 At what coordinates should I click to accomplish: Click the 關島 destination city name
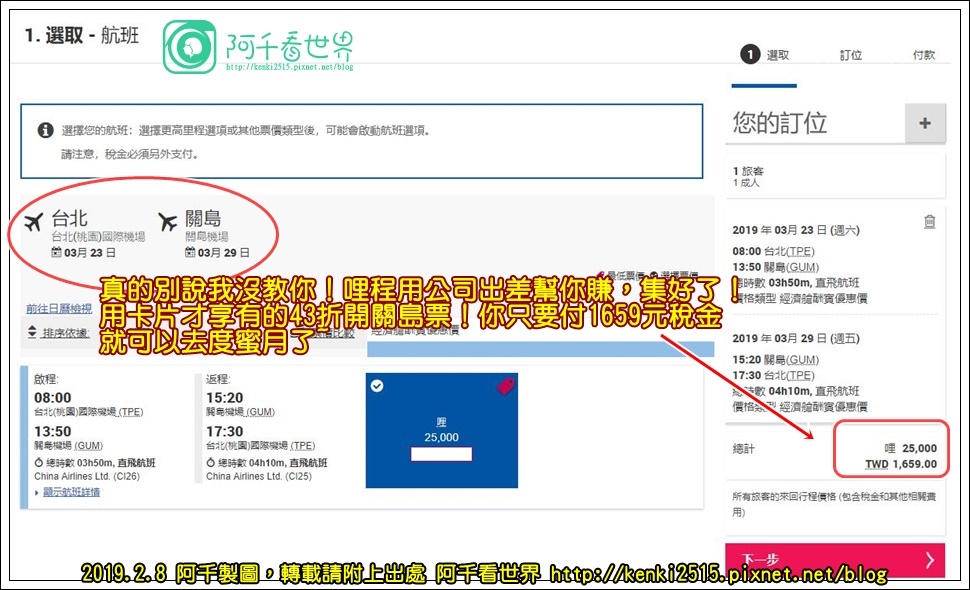[203, 218]
